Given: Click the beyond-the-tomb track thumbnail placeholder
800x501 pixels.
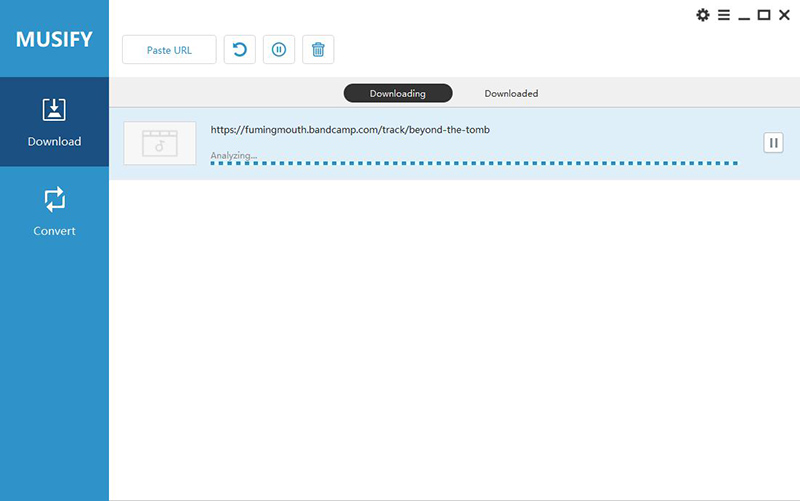Looking at the screenshot, I should point(160,143).
